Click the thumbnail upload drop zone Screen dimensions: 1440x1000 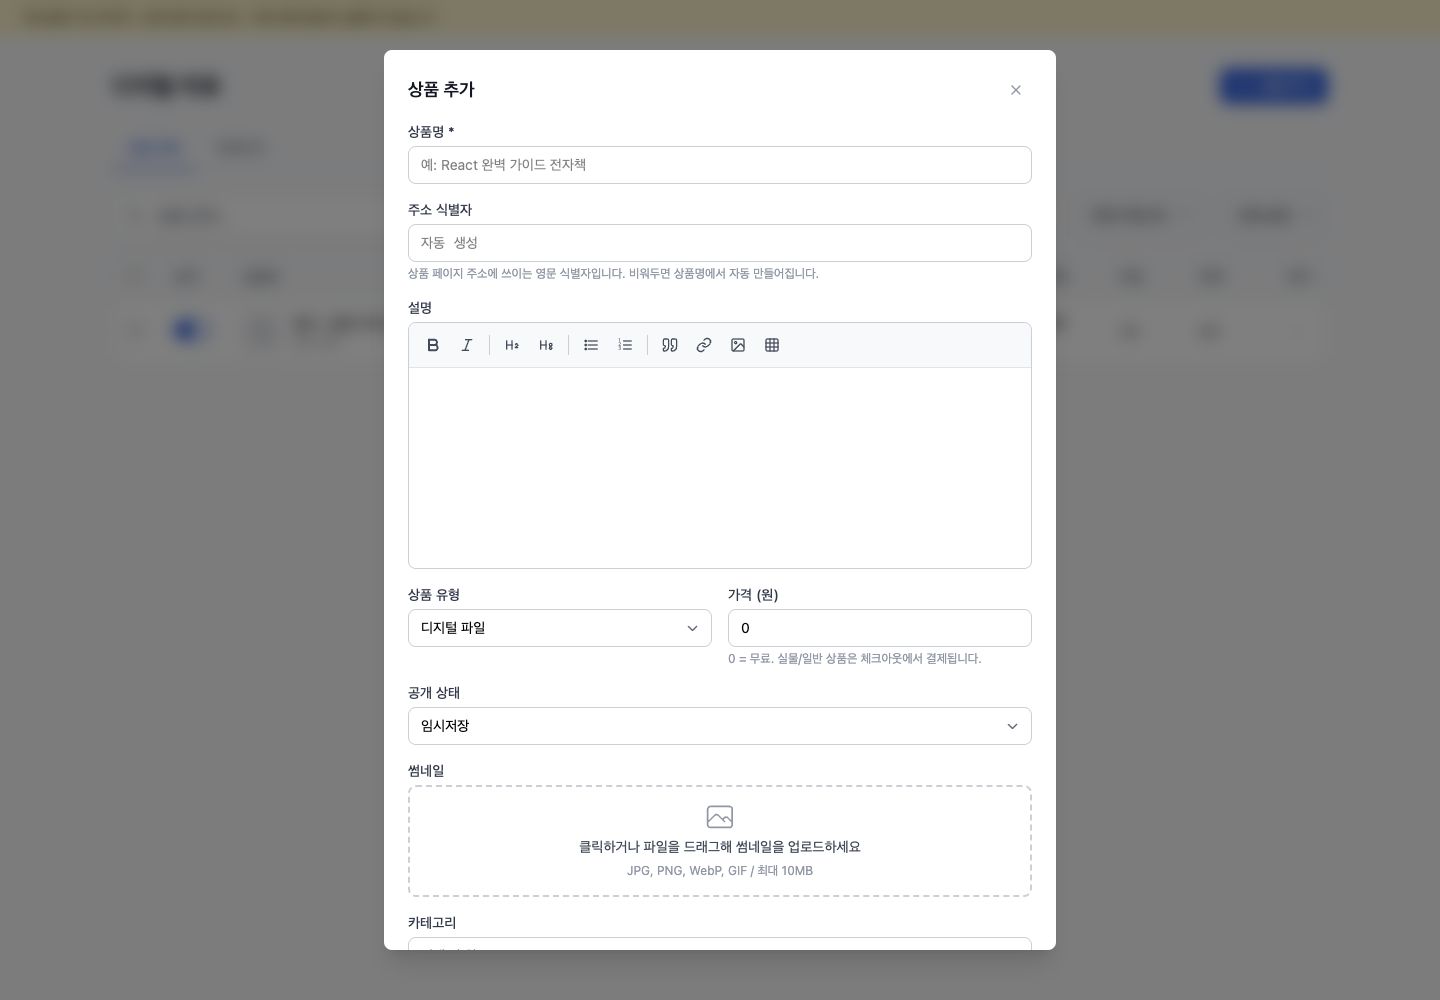pos(720,841)
